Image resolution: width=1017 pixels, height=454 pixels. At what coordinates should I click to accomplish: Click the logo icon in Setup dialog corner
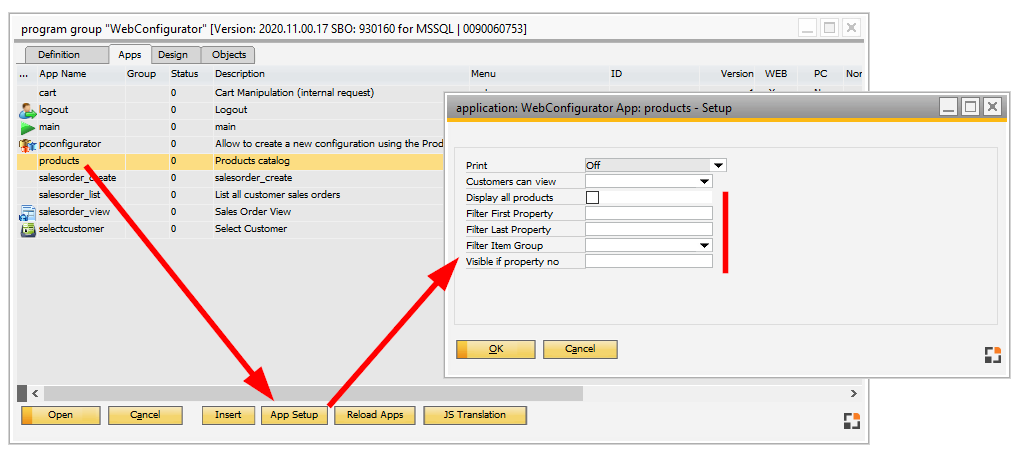point(991,355)
